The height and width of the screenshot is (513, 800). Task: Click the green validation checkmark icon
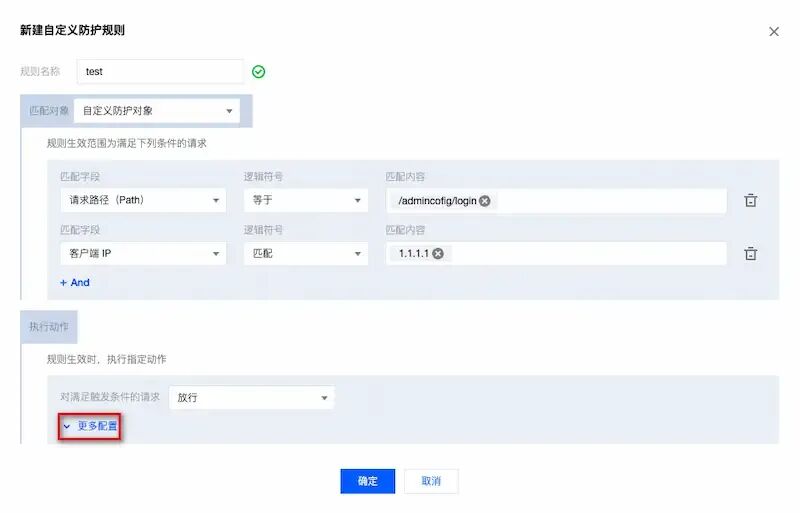click(x=259, y=72)
